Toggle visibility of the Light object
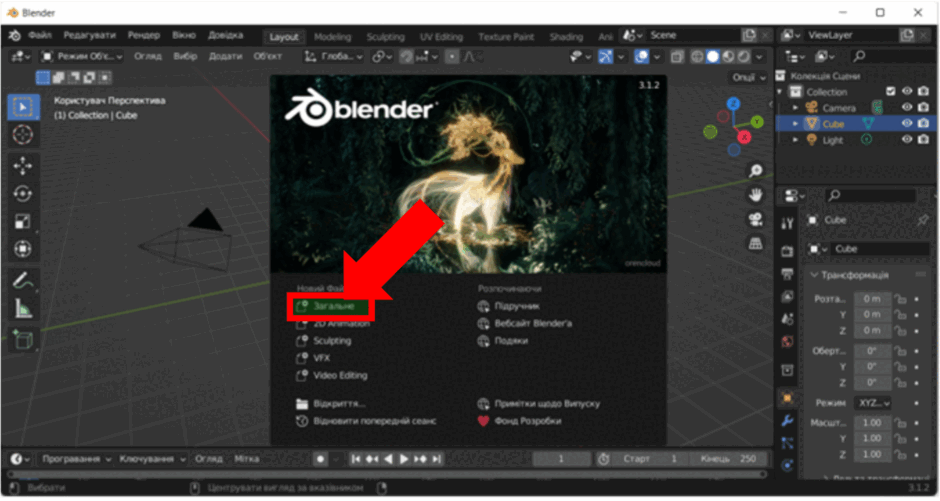Viewport: 940px width, 501px height. tap(907, 140)
